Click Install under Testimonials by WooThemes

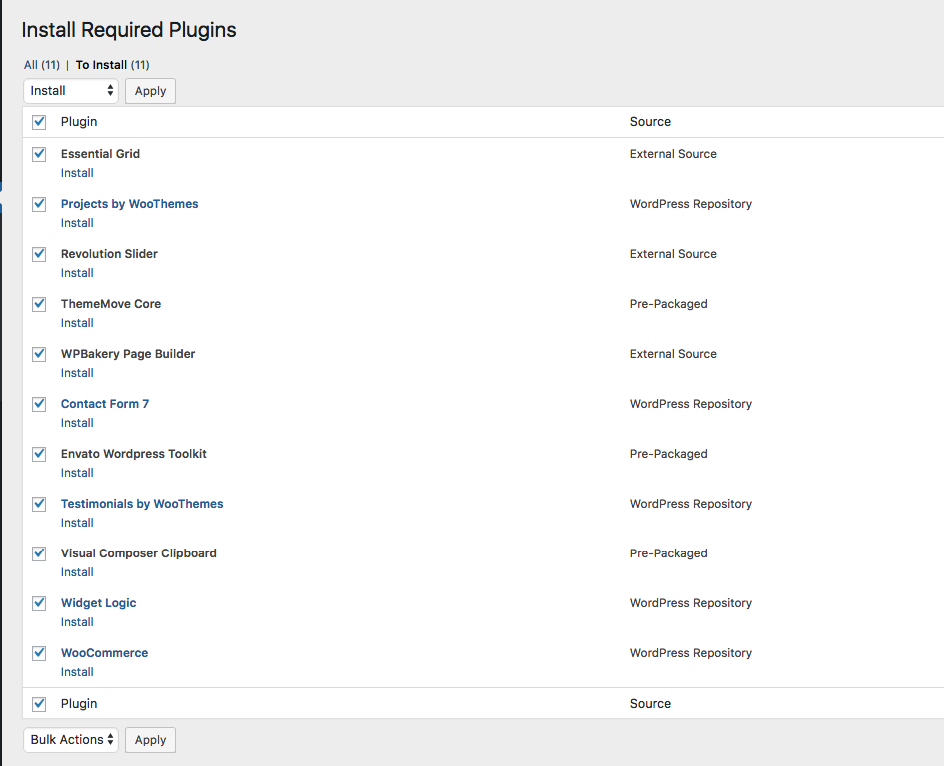point(77,523)
